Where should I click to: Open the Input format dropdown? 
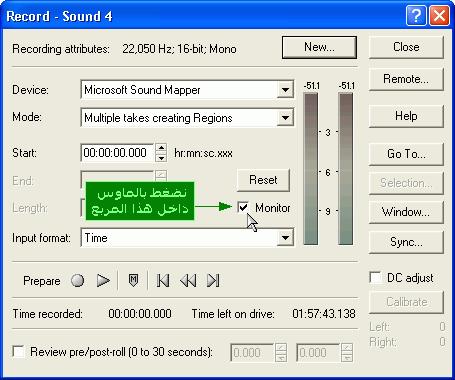pos(285,237)
